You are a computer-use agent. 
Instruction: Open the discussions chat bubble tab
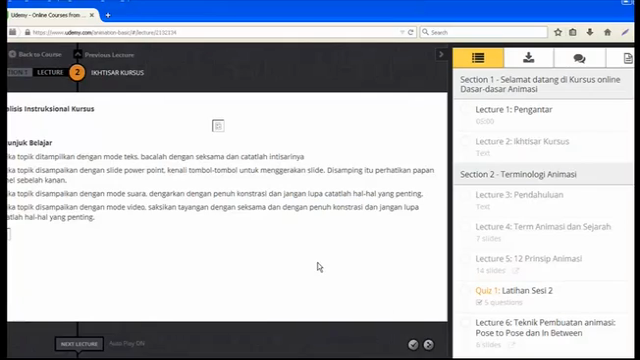579,58
